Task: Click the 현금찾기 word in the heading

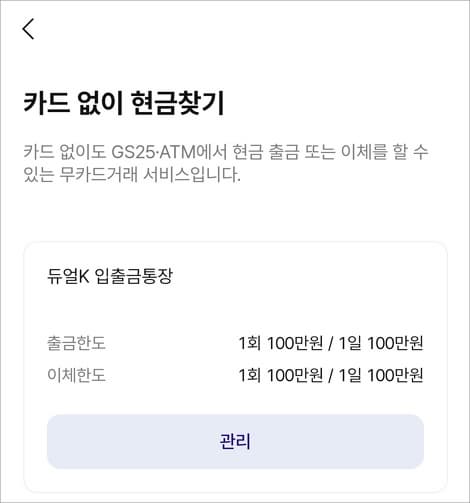Action: pyautogui.click(x=177, y=103)
